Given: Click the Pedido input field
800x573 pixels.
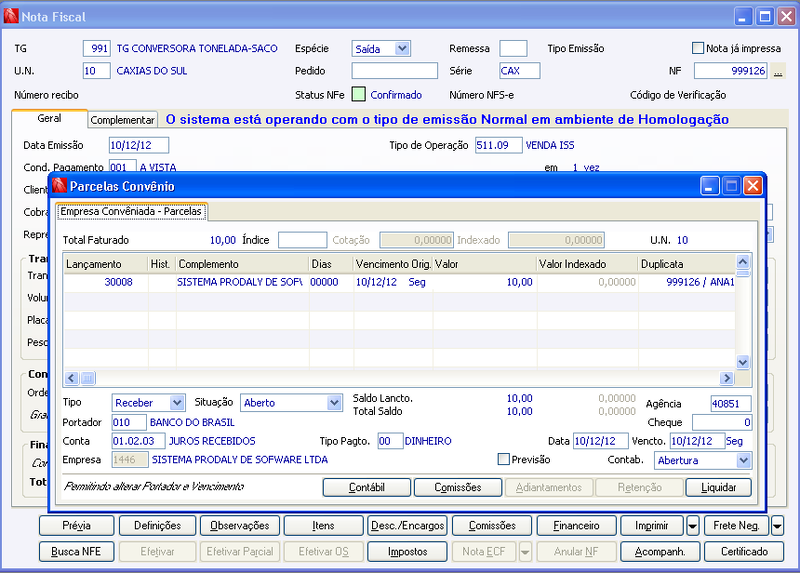Looking at the screenshot, I should [x=394, y=70].
